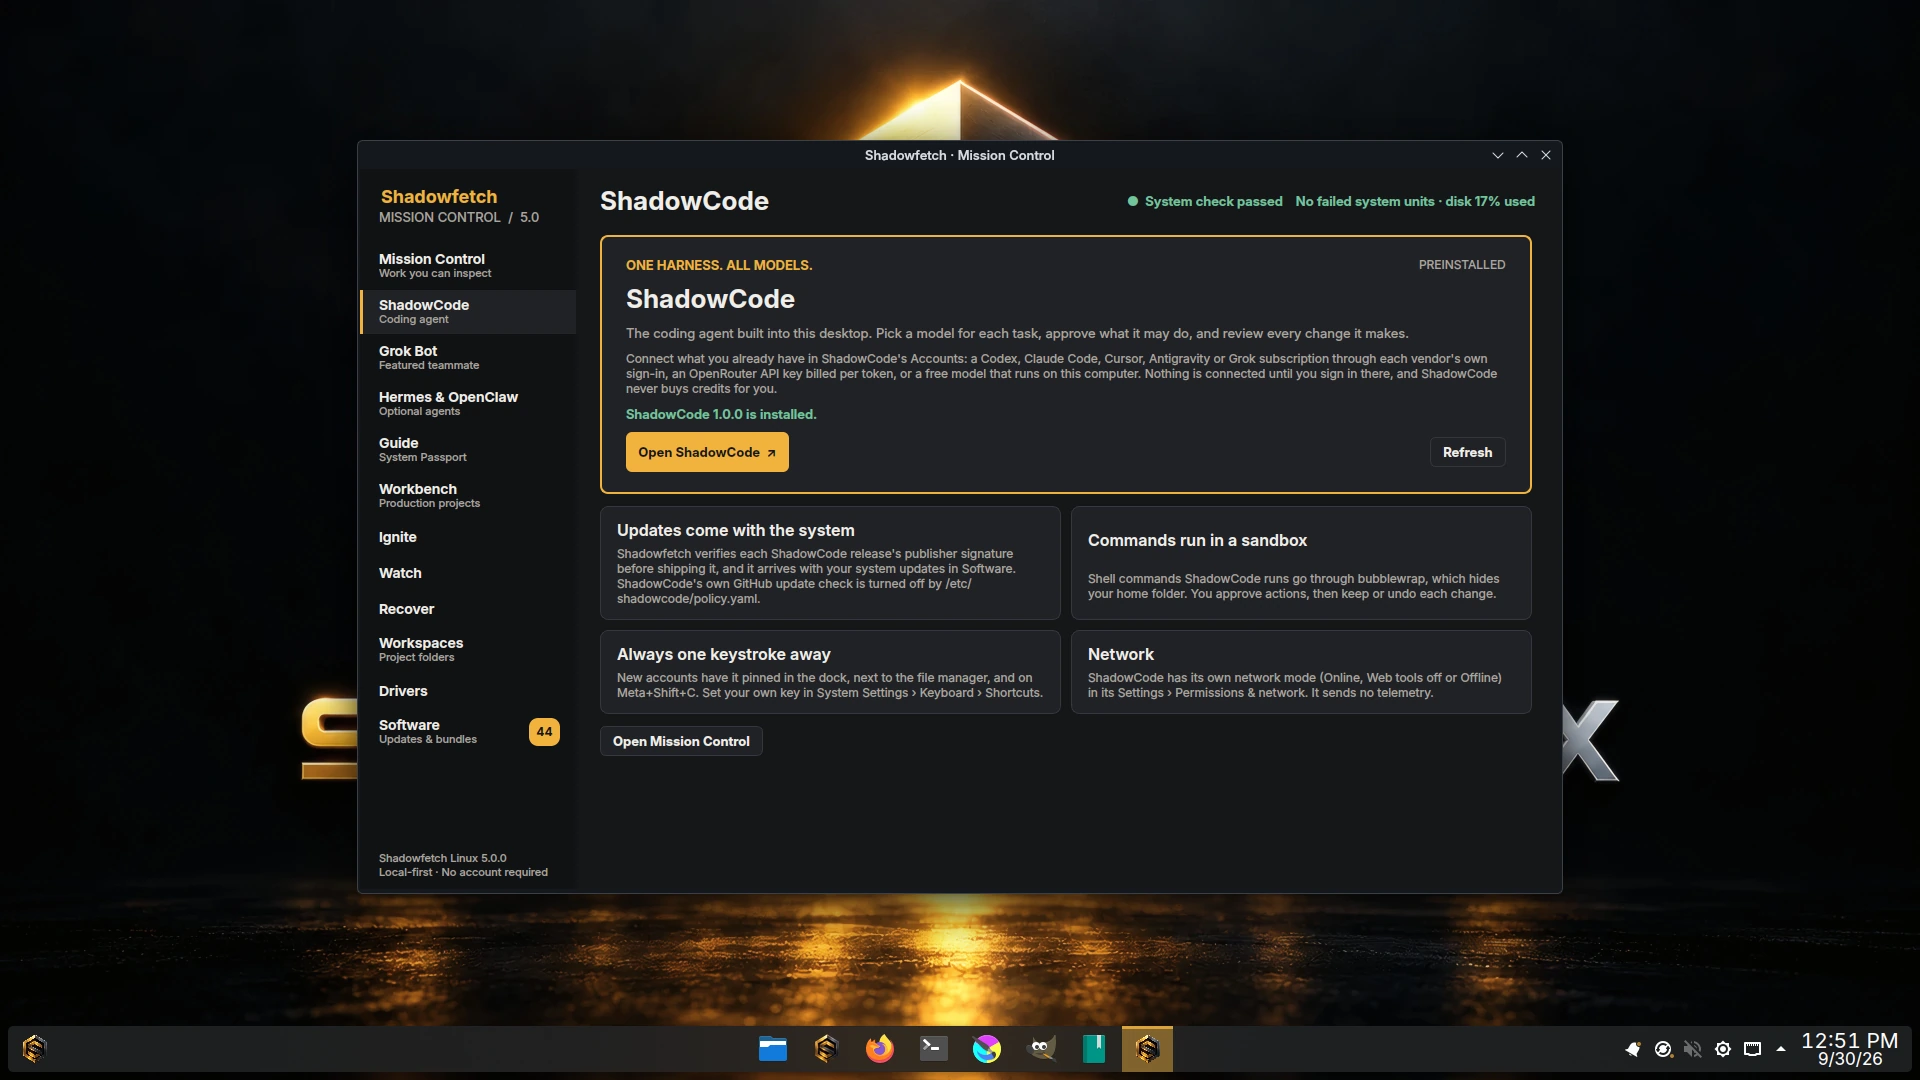
Task: Open the display configuration tray icon
Action: click(x=1753, y=1049)
